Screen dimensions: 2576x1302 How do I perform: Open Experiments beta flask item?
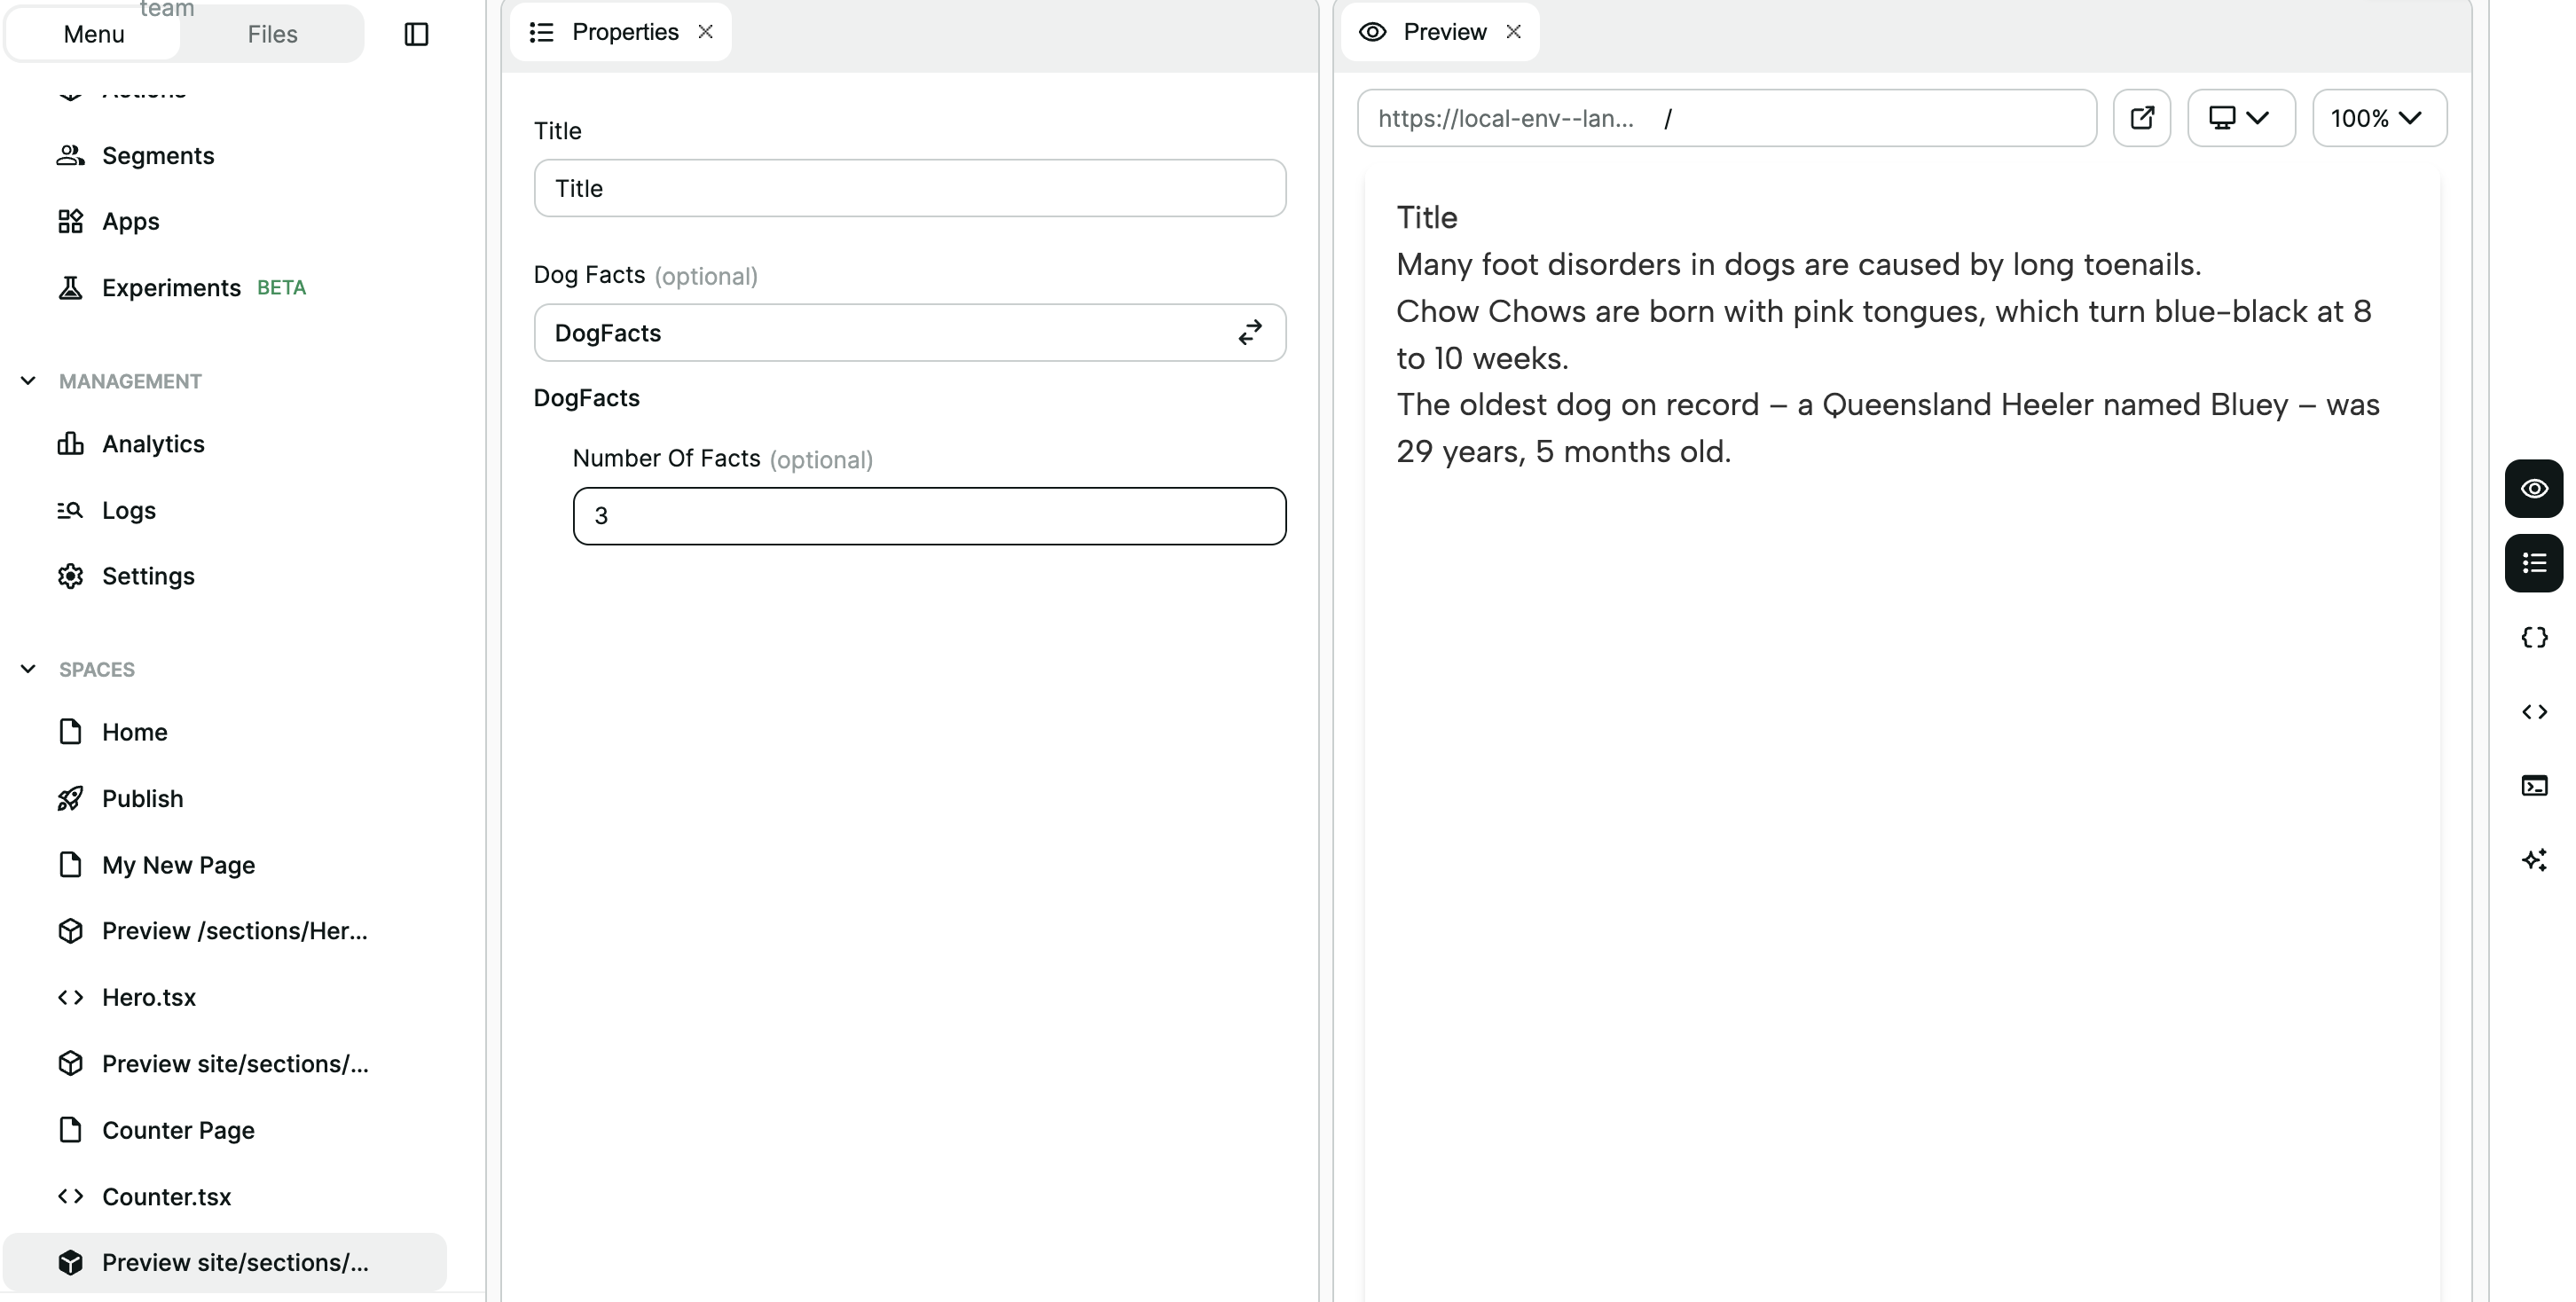[171, 288]
